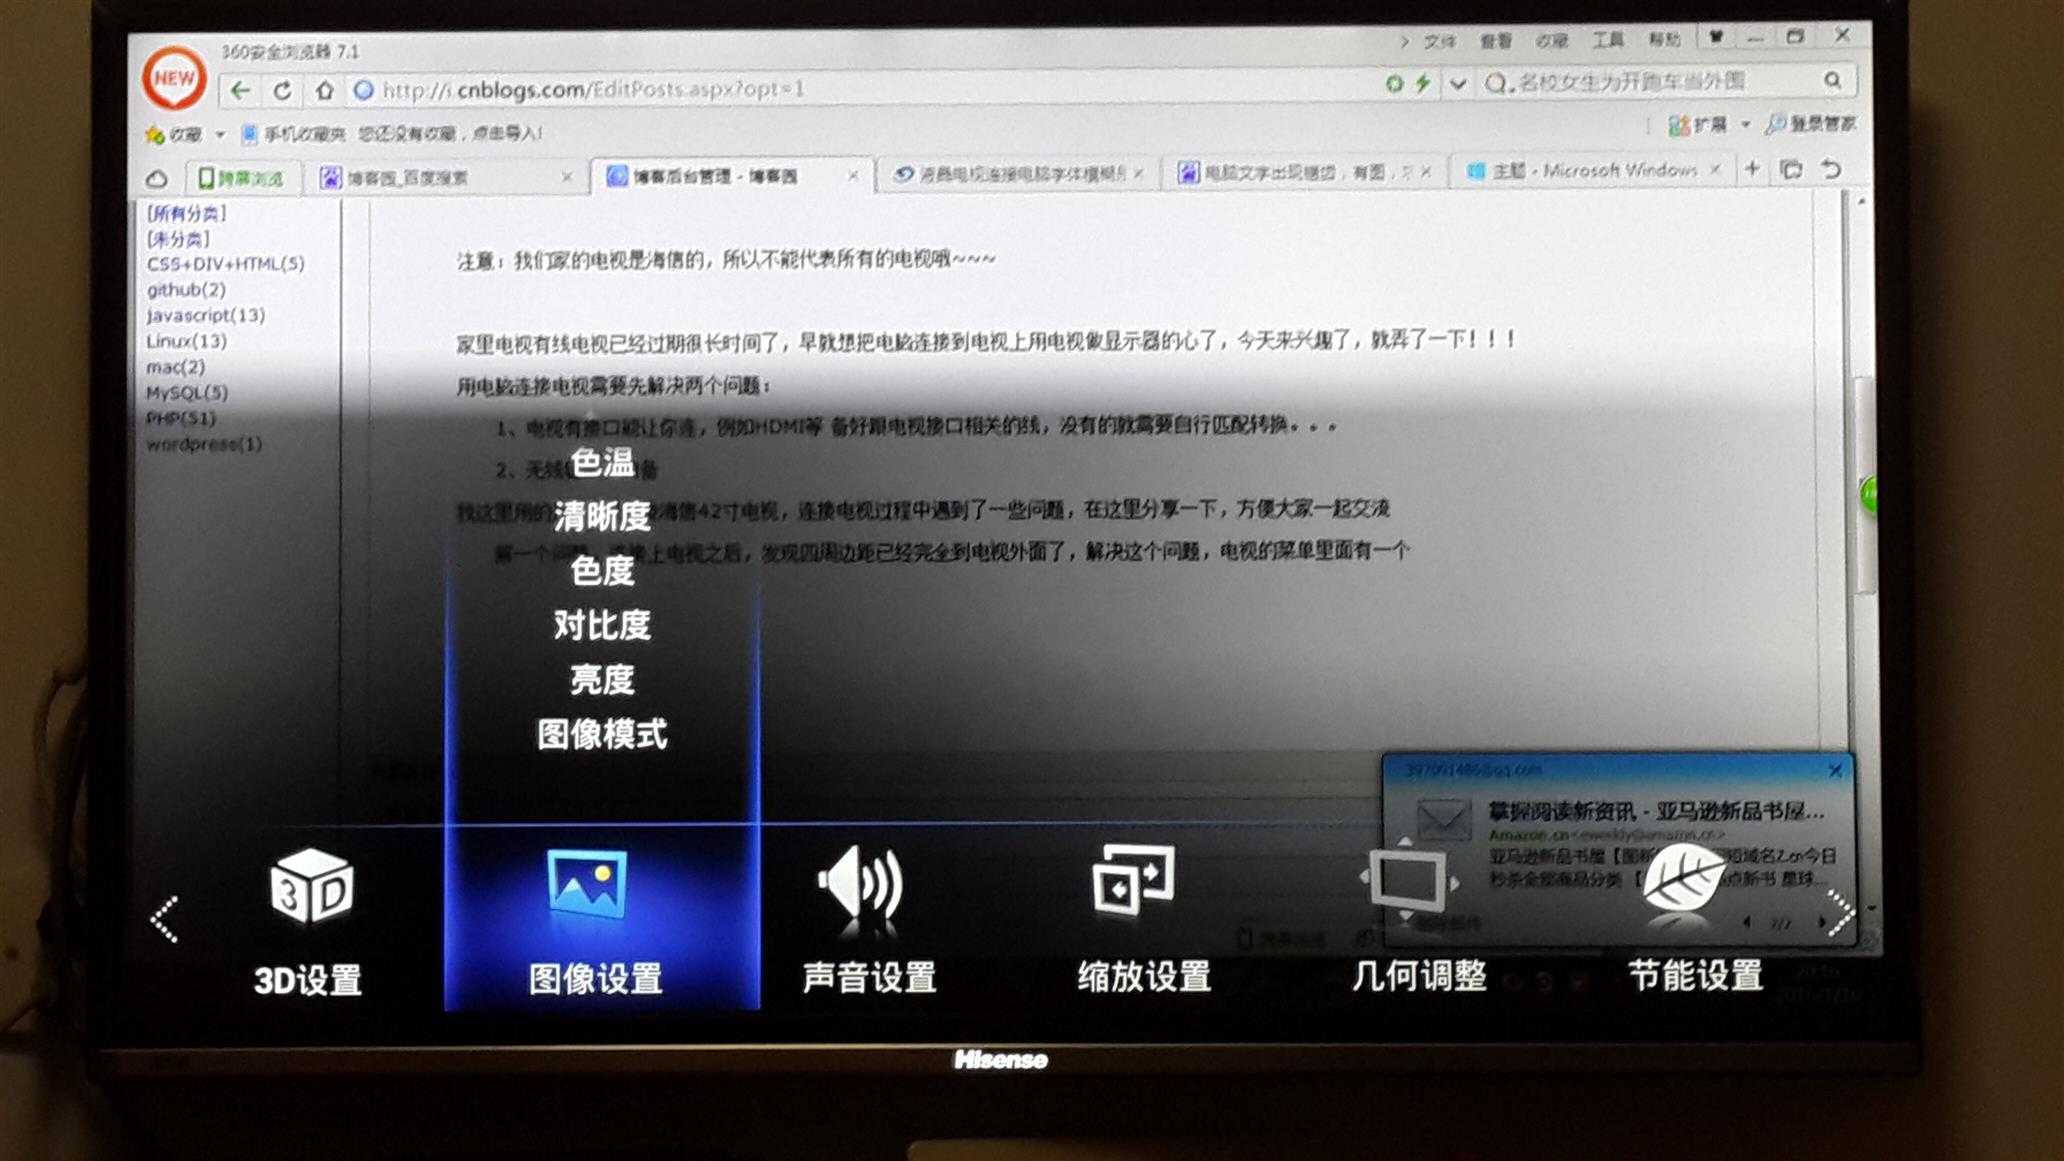Expand 扩展 dropdown arrow
The height and width of the screenshot is (1161, 2064).
click(x=1746, y=124)
